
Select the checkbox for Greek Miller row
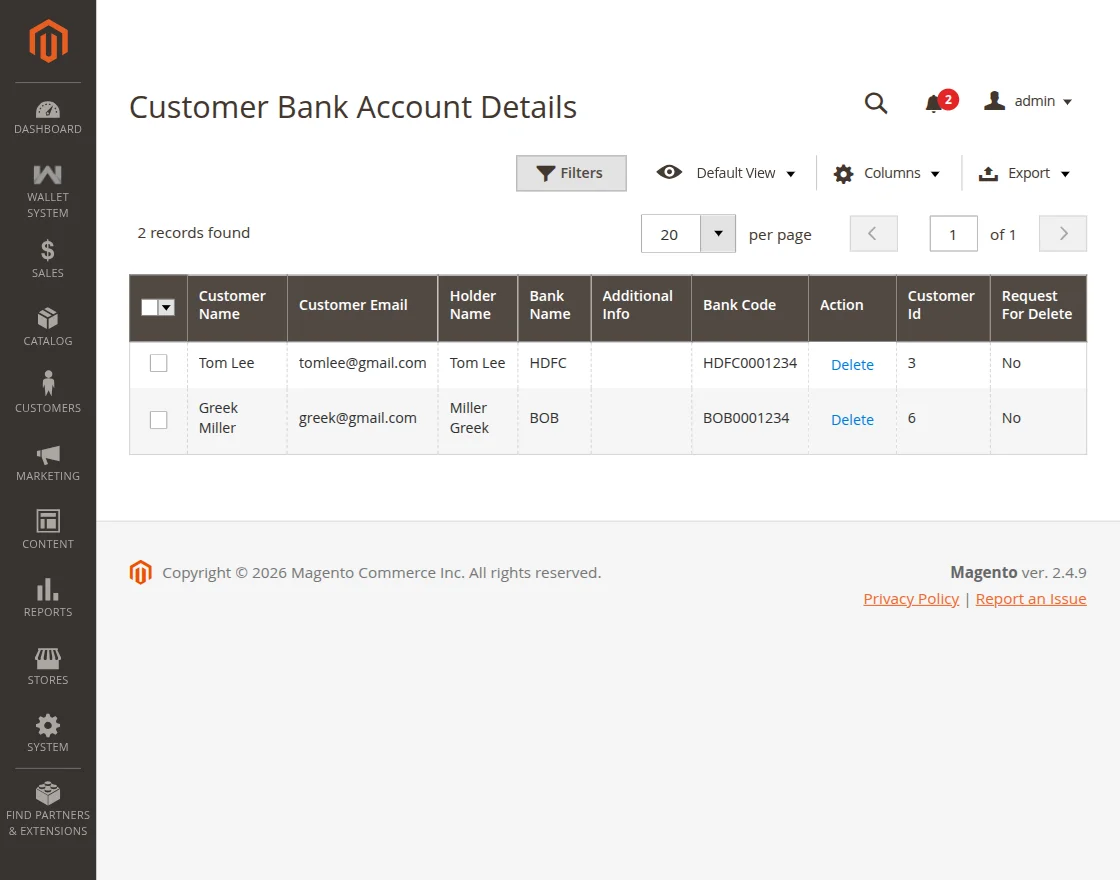pyautogui.click(x=159, y=420)
